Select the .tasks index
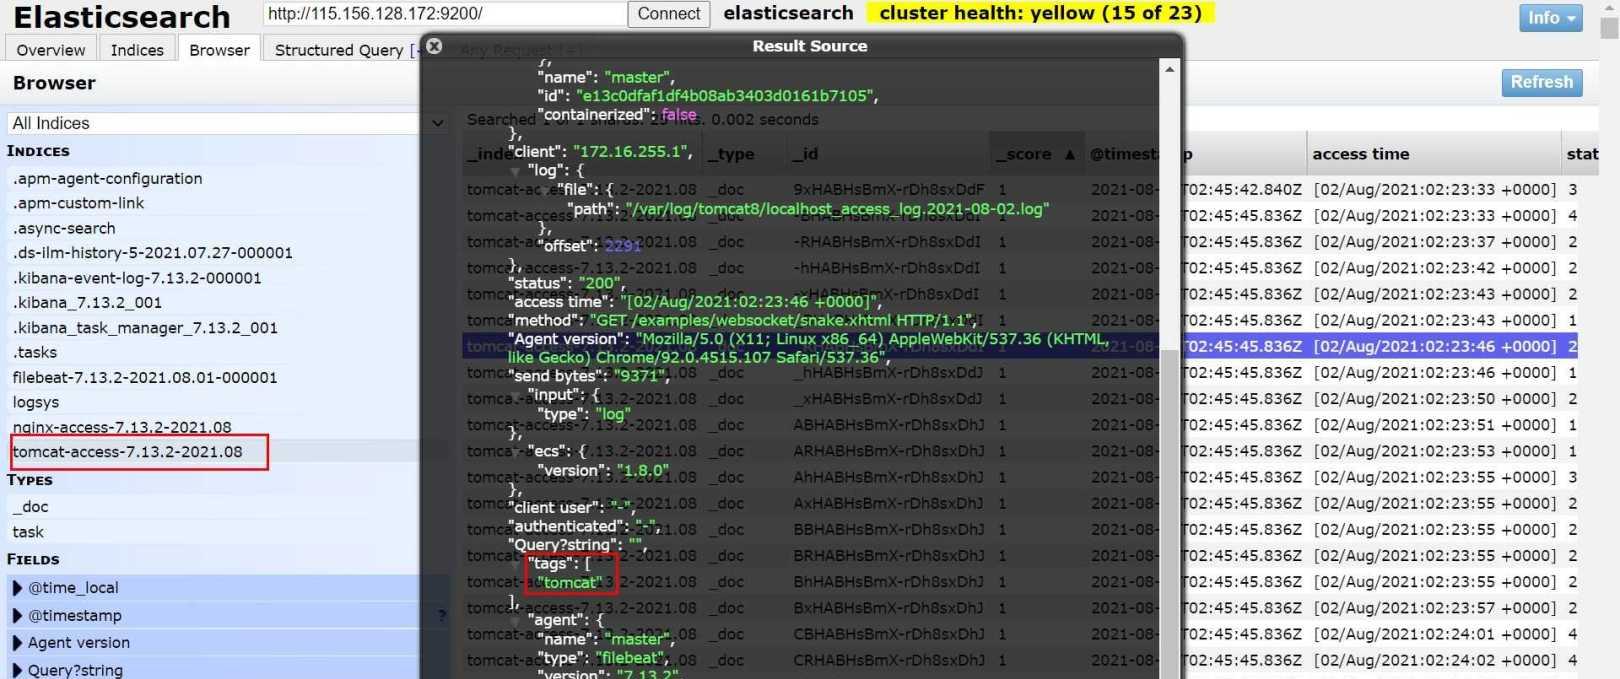Viewport: 1620px width, 679px height. [x=35, y=352]
